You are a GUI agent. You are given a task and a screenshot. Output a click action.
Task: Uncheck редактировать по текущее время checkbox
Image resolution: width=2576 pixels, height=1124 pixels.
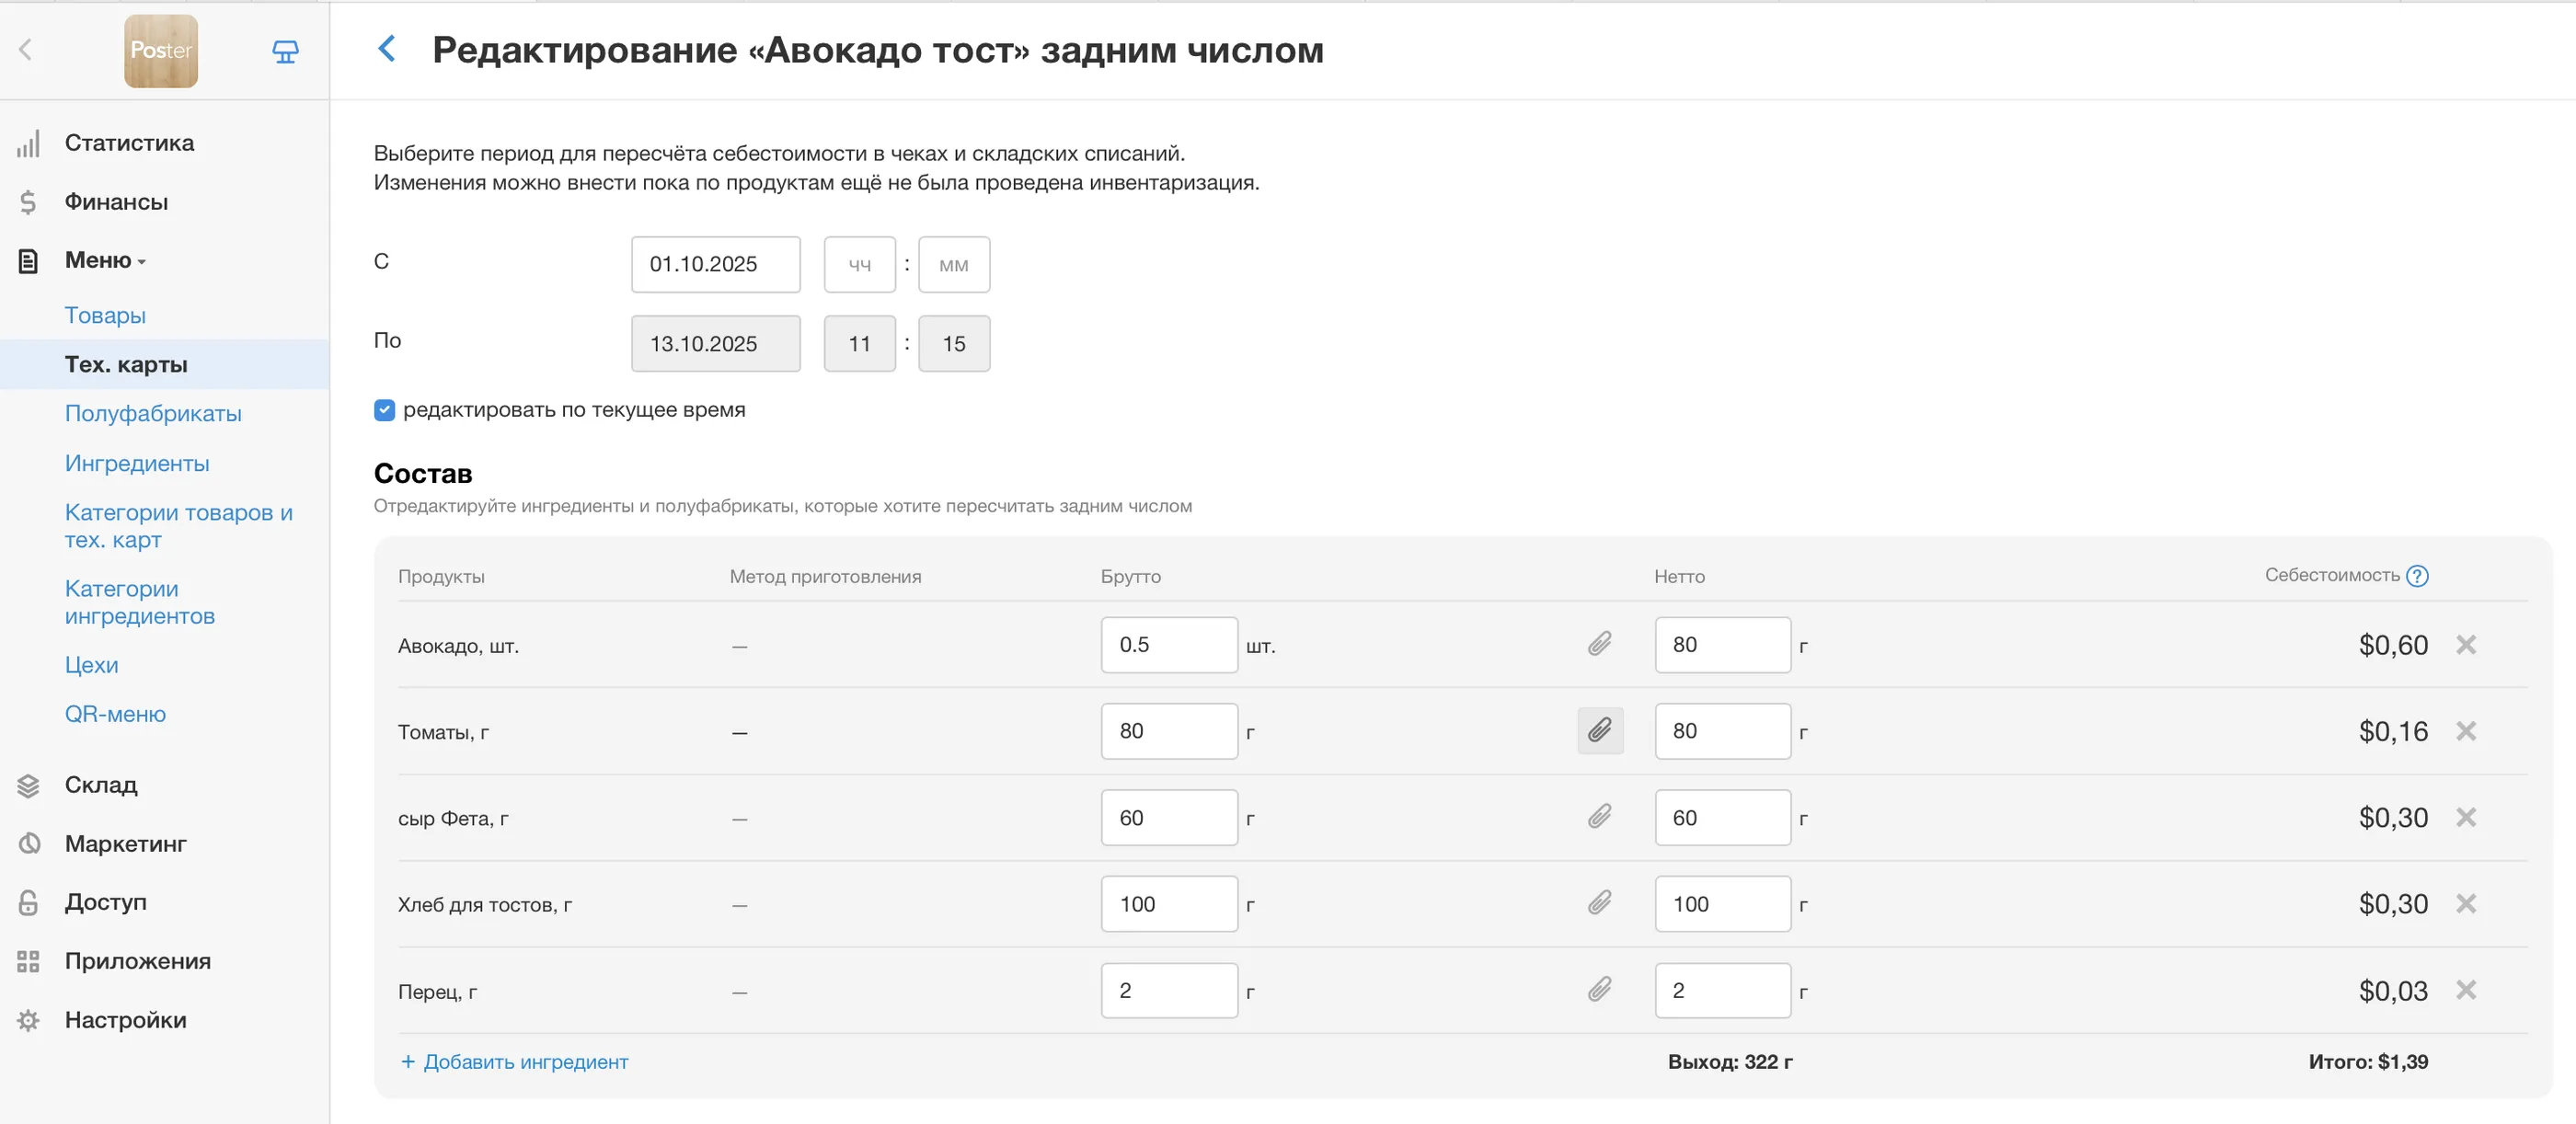tap(385, 410)
